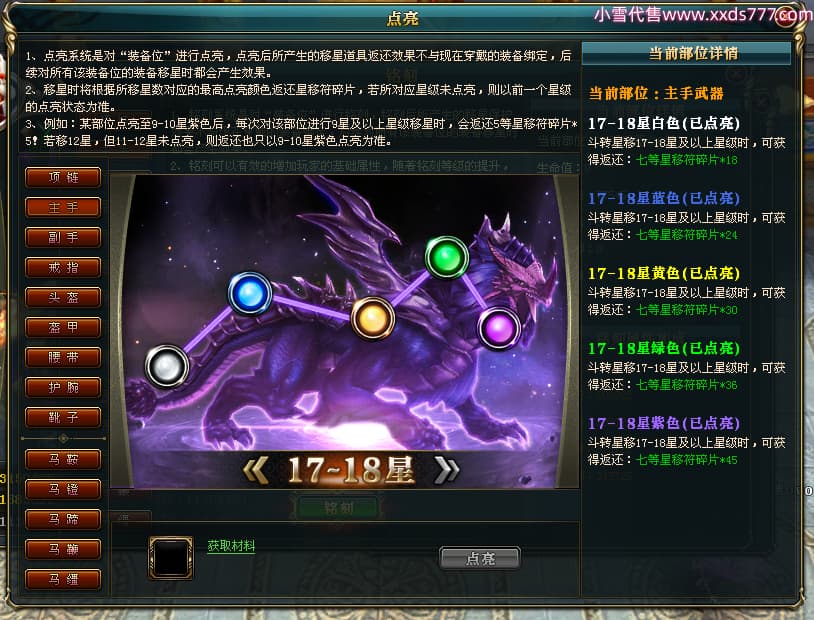Open the 获取材料 link

point(231,546)
